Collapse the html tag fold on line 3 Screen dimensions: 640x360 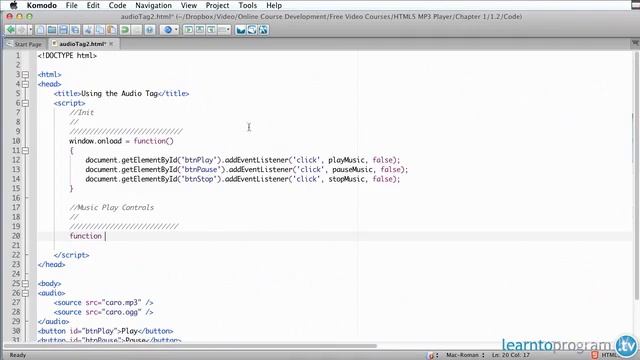point(25,75)
